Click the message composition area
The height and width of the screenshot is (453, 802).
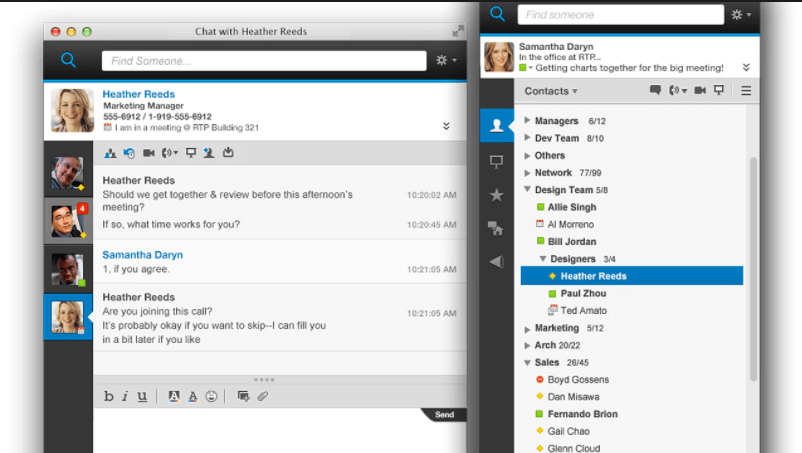click(x=279, y=432)
